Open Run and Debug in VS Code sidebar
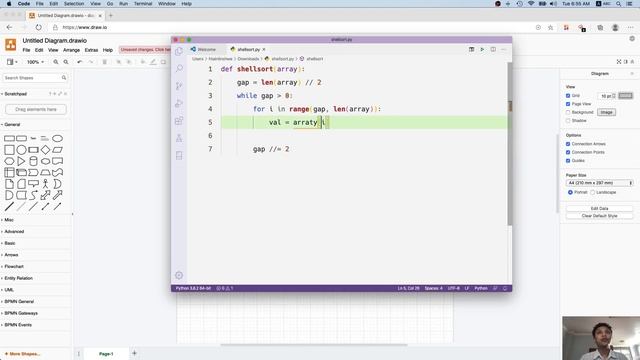 coord(179,103)
